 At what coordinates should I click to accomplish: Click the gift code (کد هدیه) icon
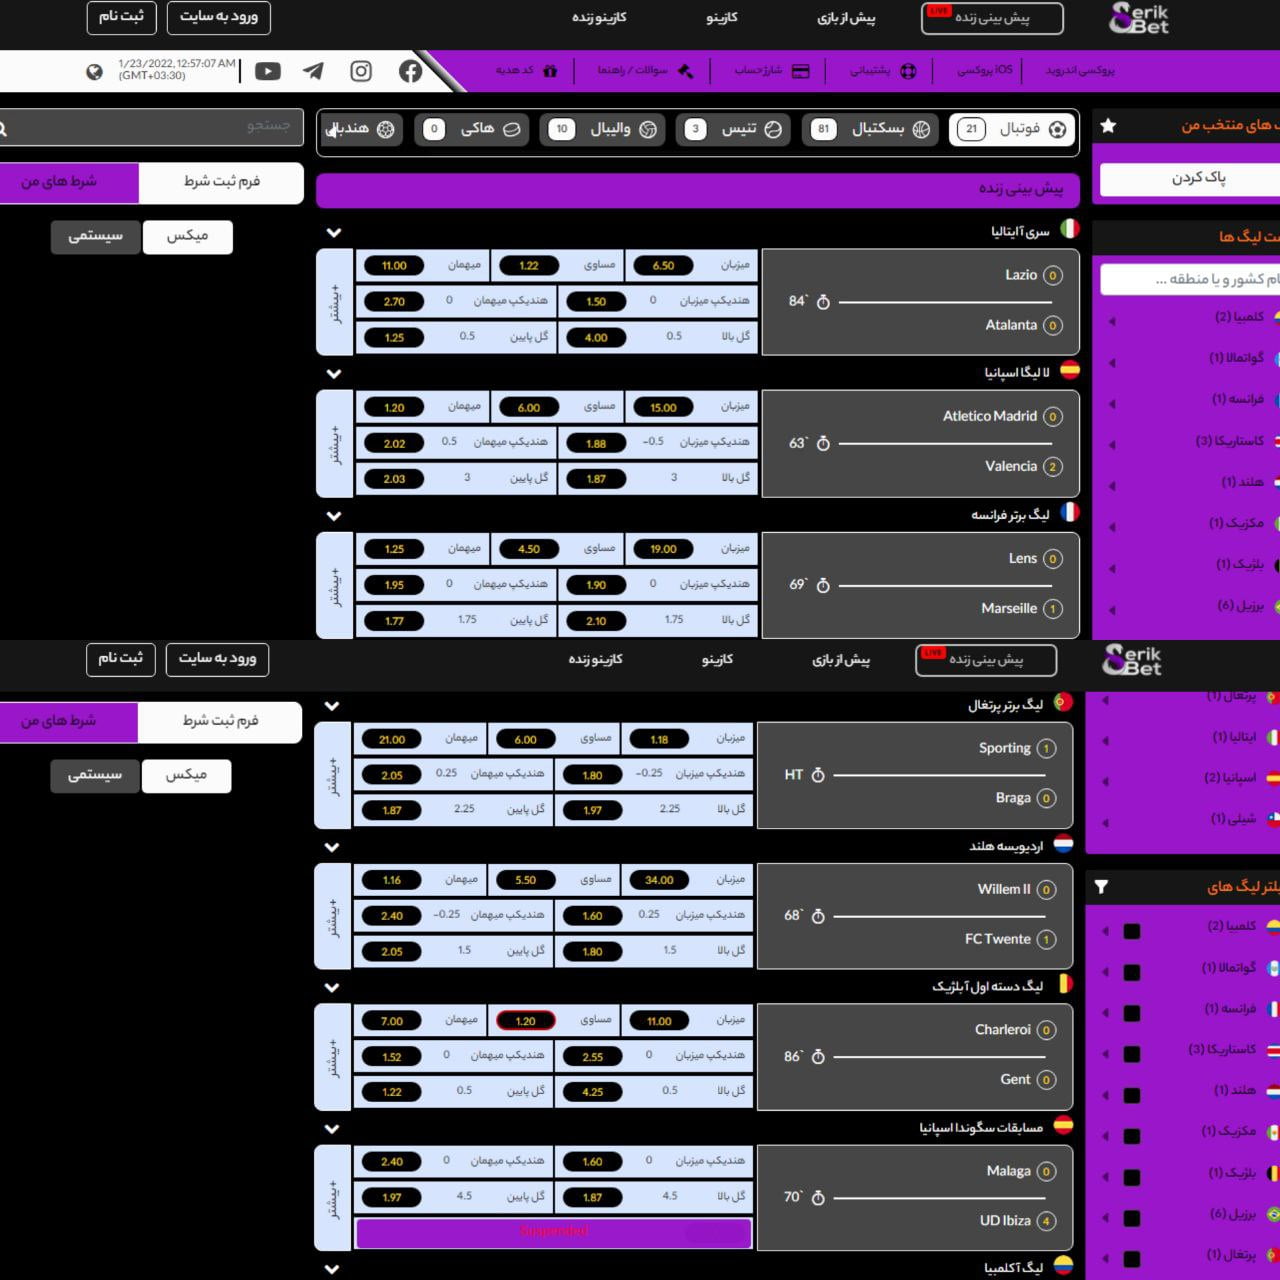(550, 71)
